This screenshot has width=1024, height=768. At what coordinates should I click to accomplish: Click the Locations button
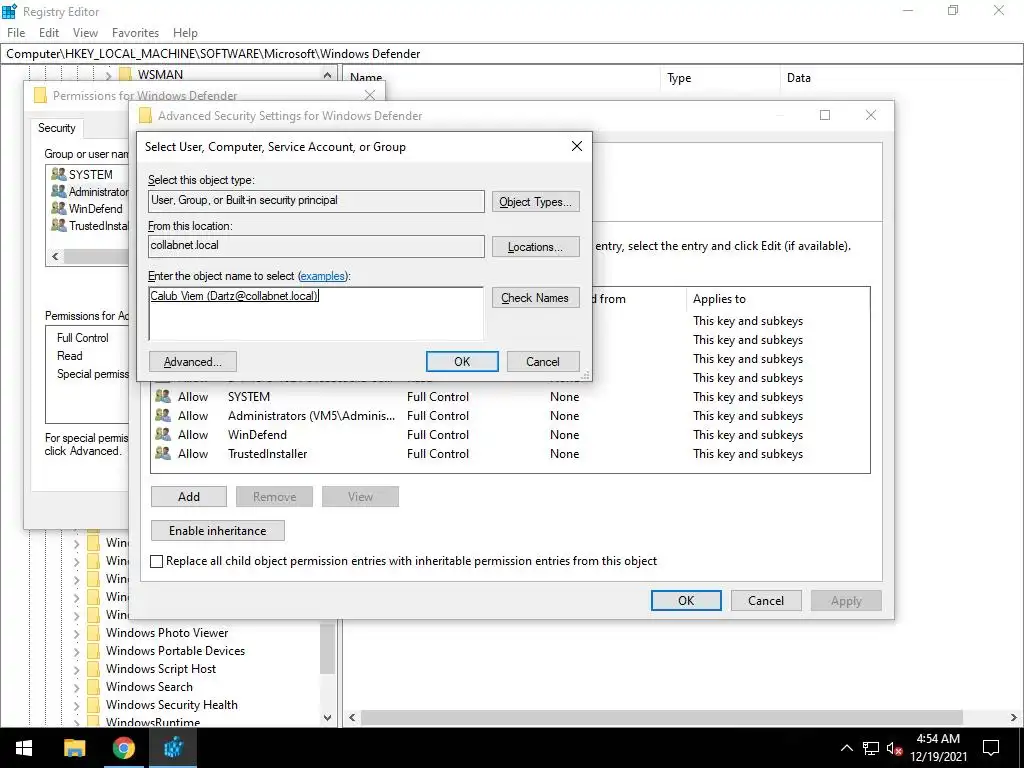pyautogui.click(x=536, y=247)
